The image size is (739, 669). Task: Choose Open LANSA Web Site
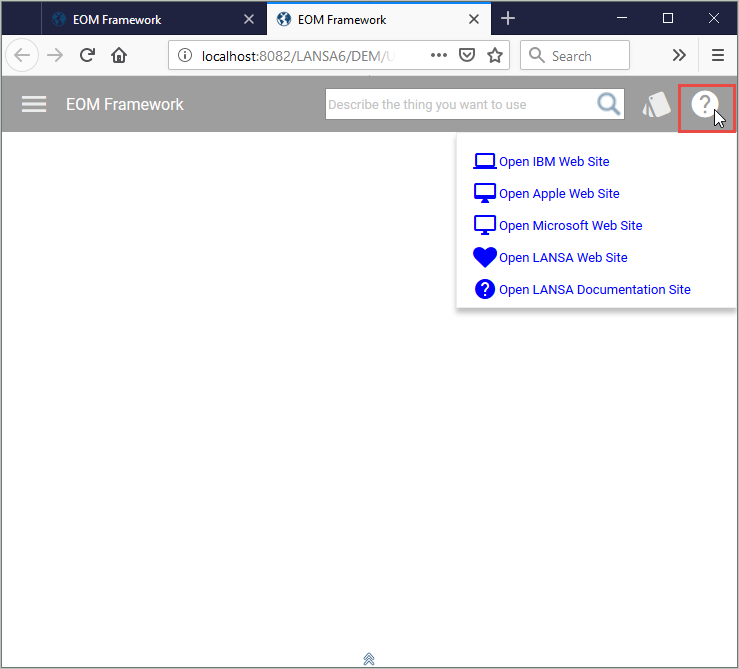[563, 258]
